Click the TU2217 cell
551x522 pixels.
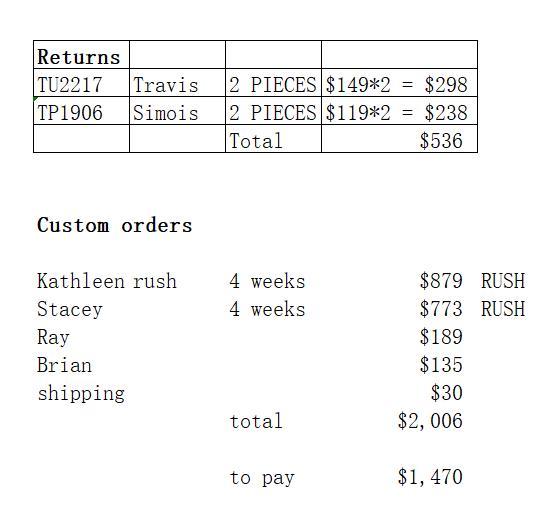81,83
